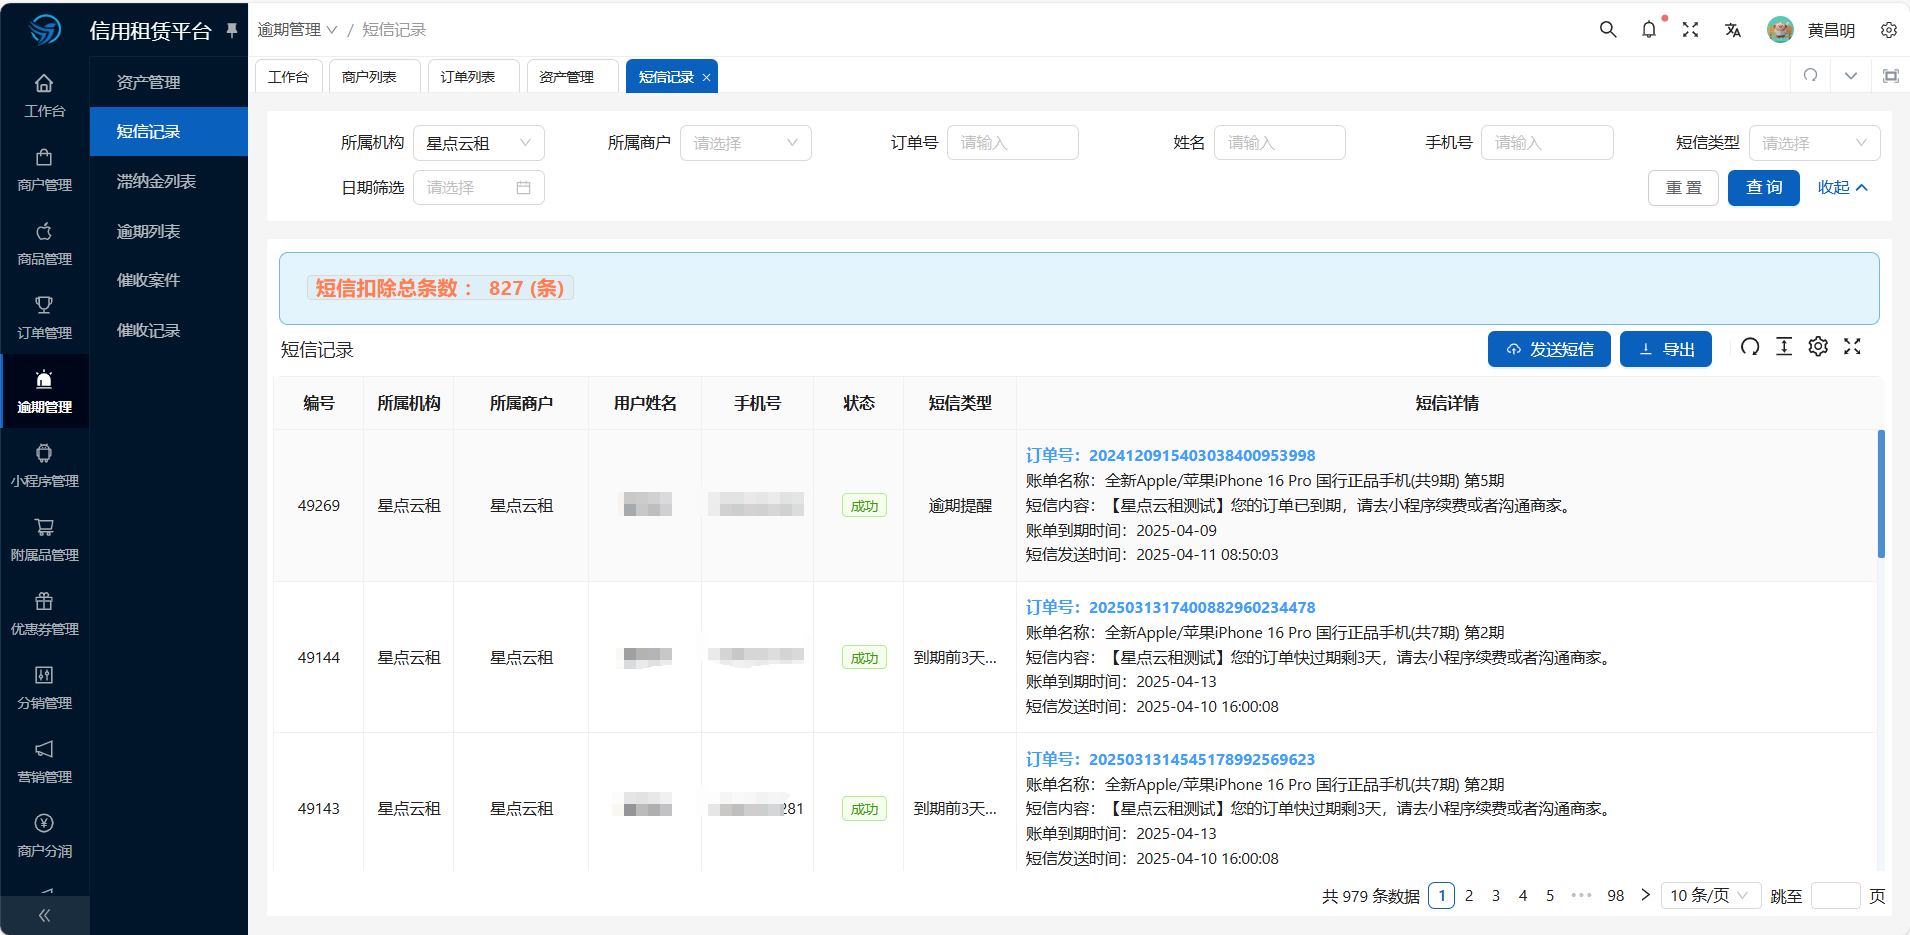Click 导出 button
The height and width of the screenshot is (935, 1910).
(x=1666, y=349)
